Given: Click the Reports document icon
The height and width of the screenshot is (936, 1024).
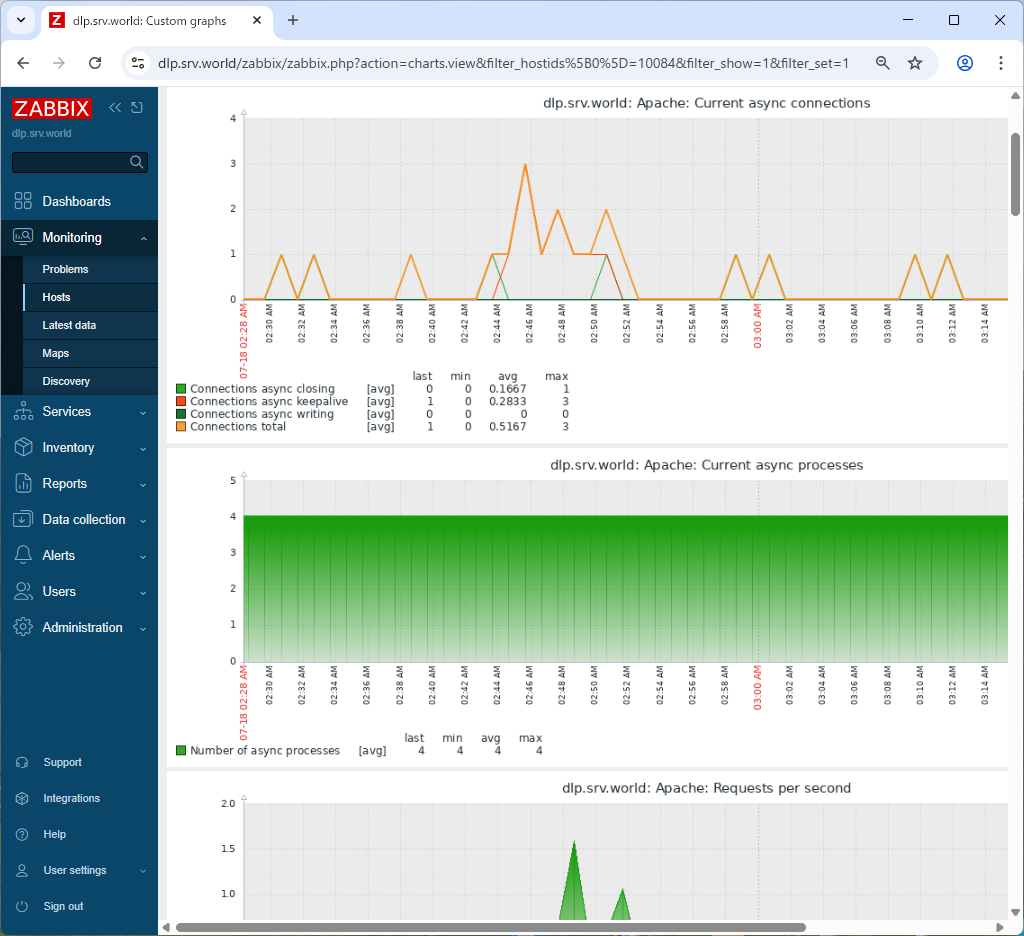Looking at the screenshot, I should pyautogui.click(x=23, y=483).
